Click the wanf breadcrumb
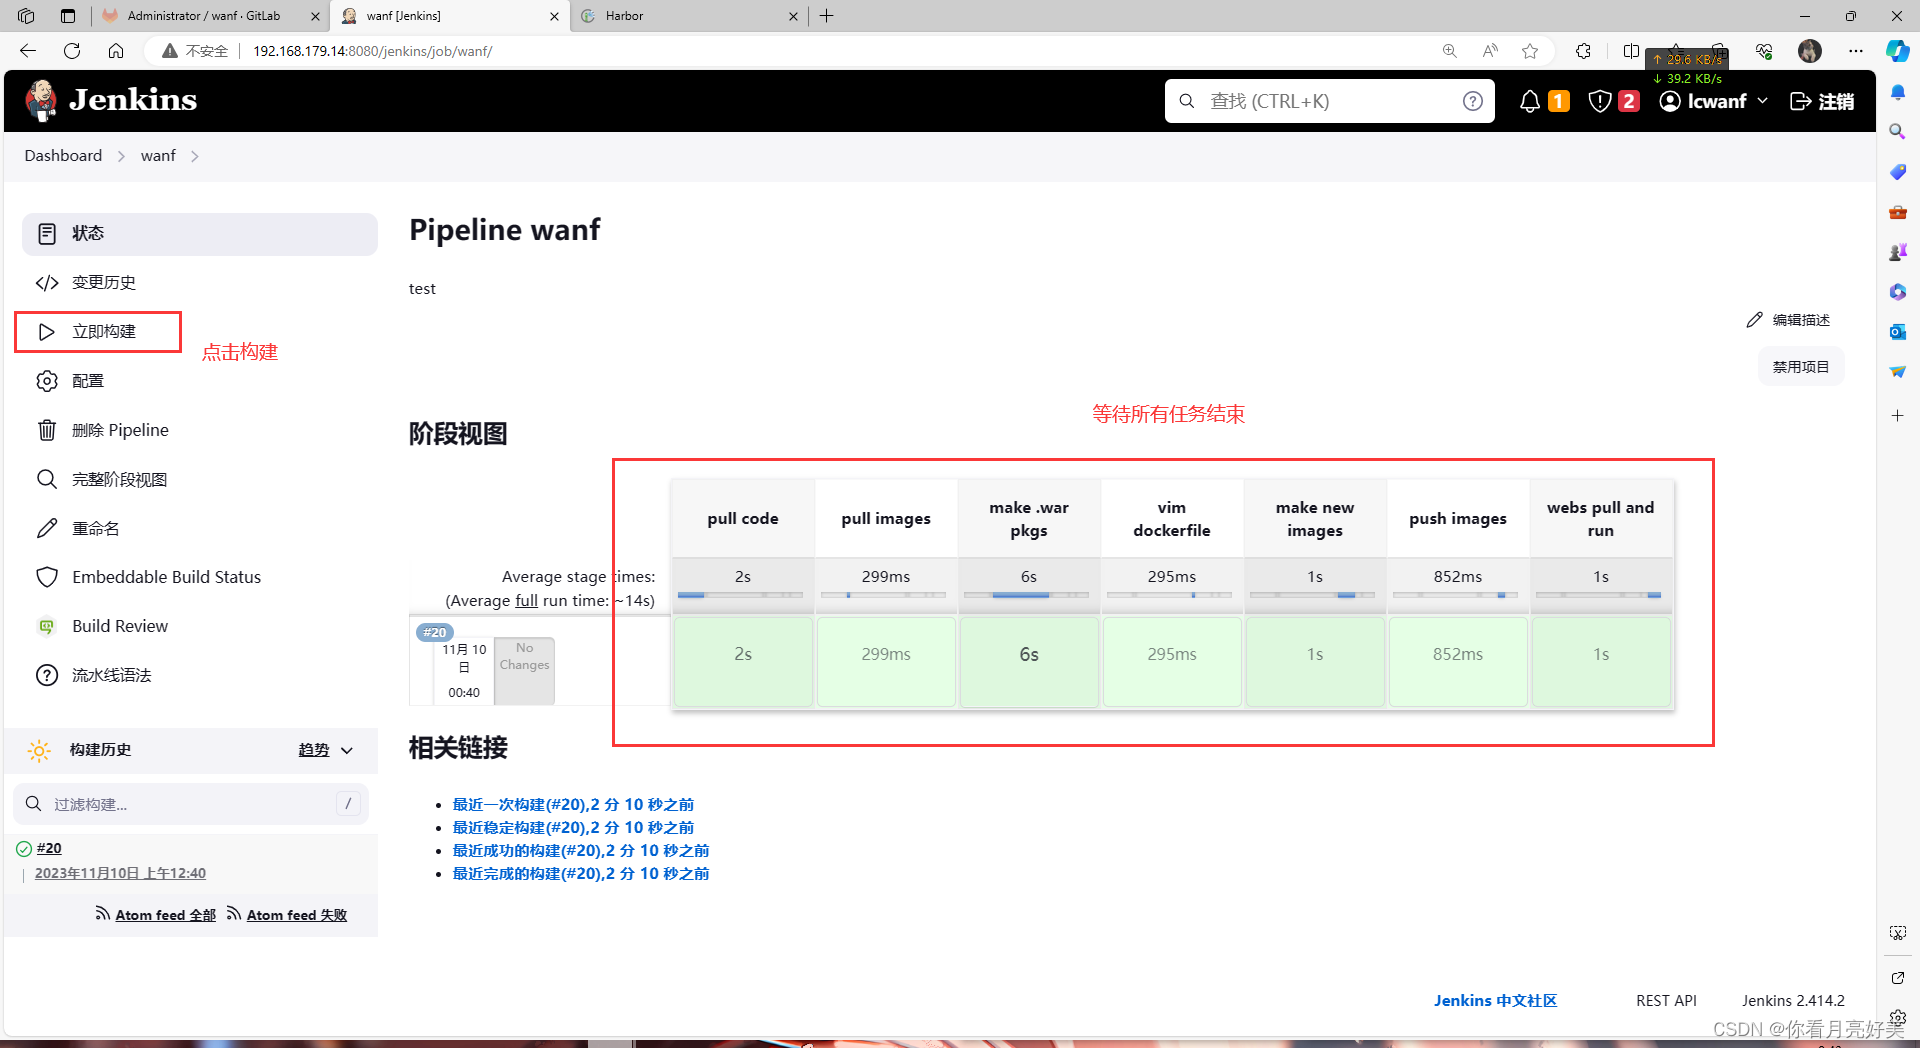 158,156
